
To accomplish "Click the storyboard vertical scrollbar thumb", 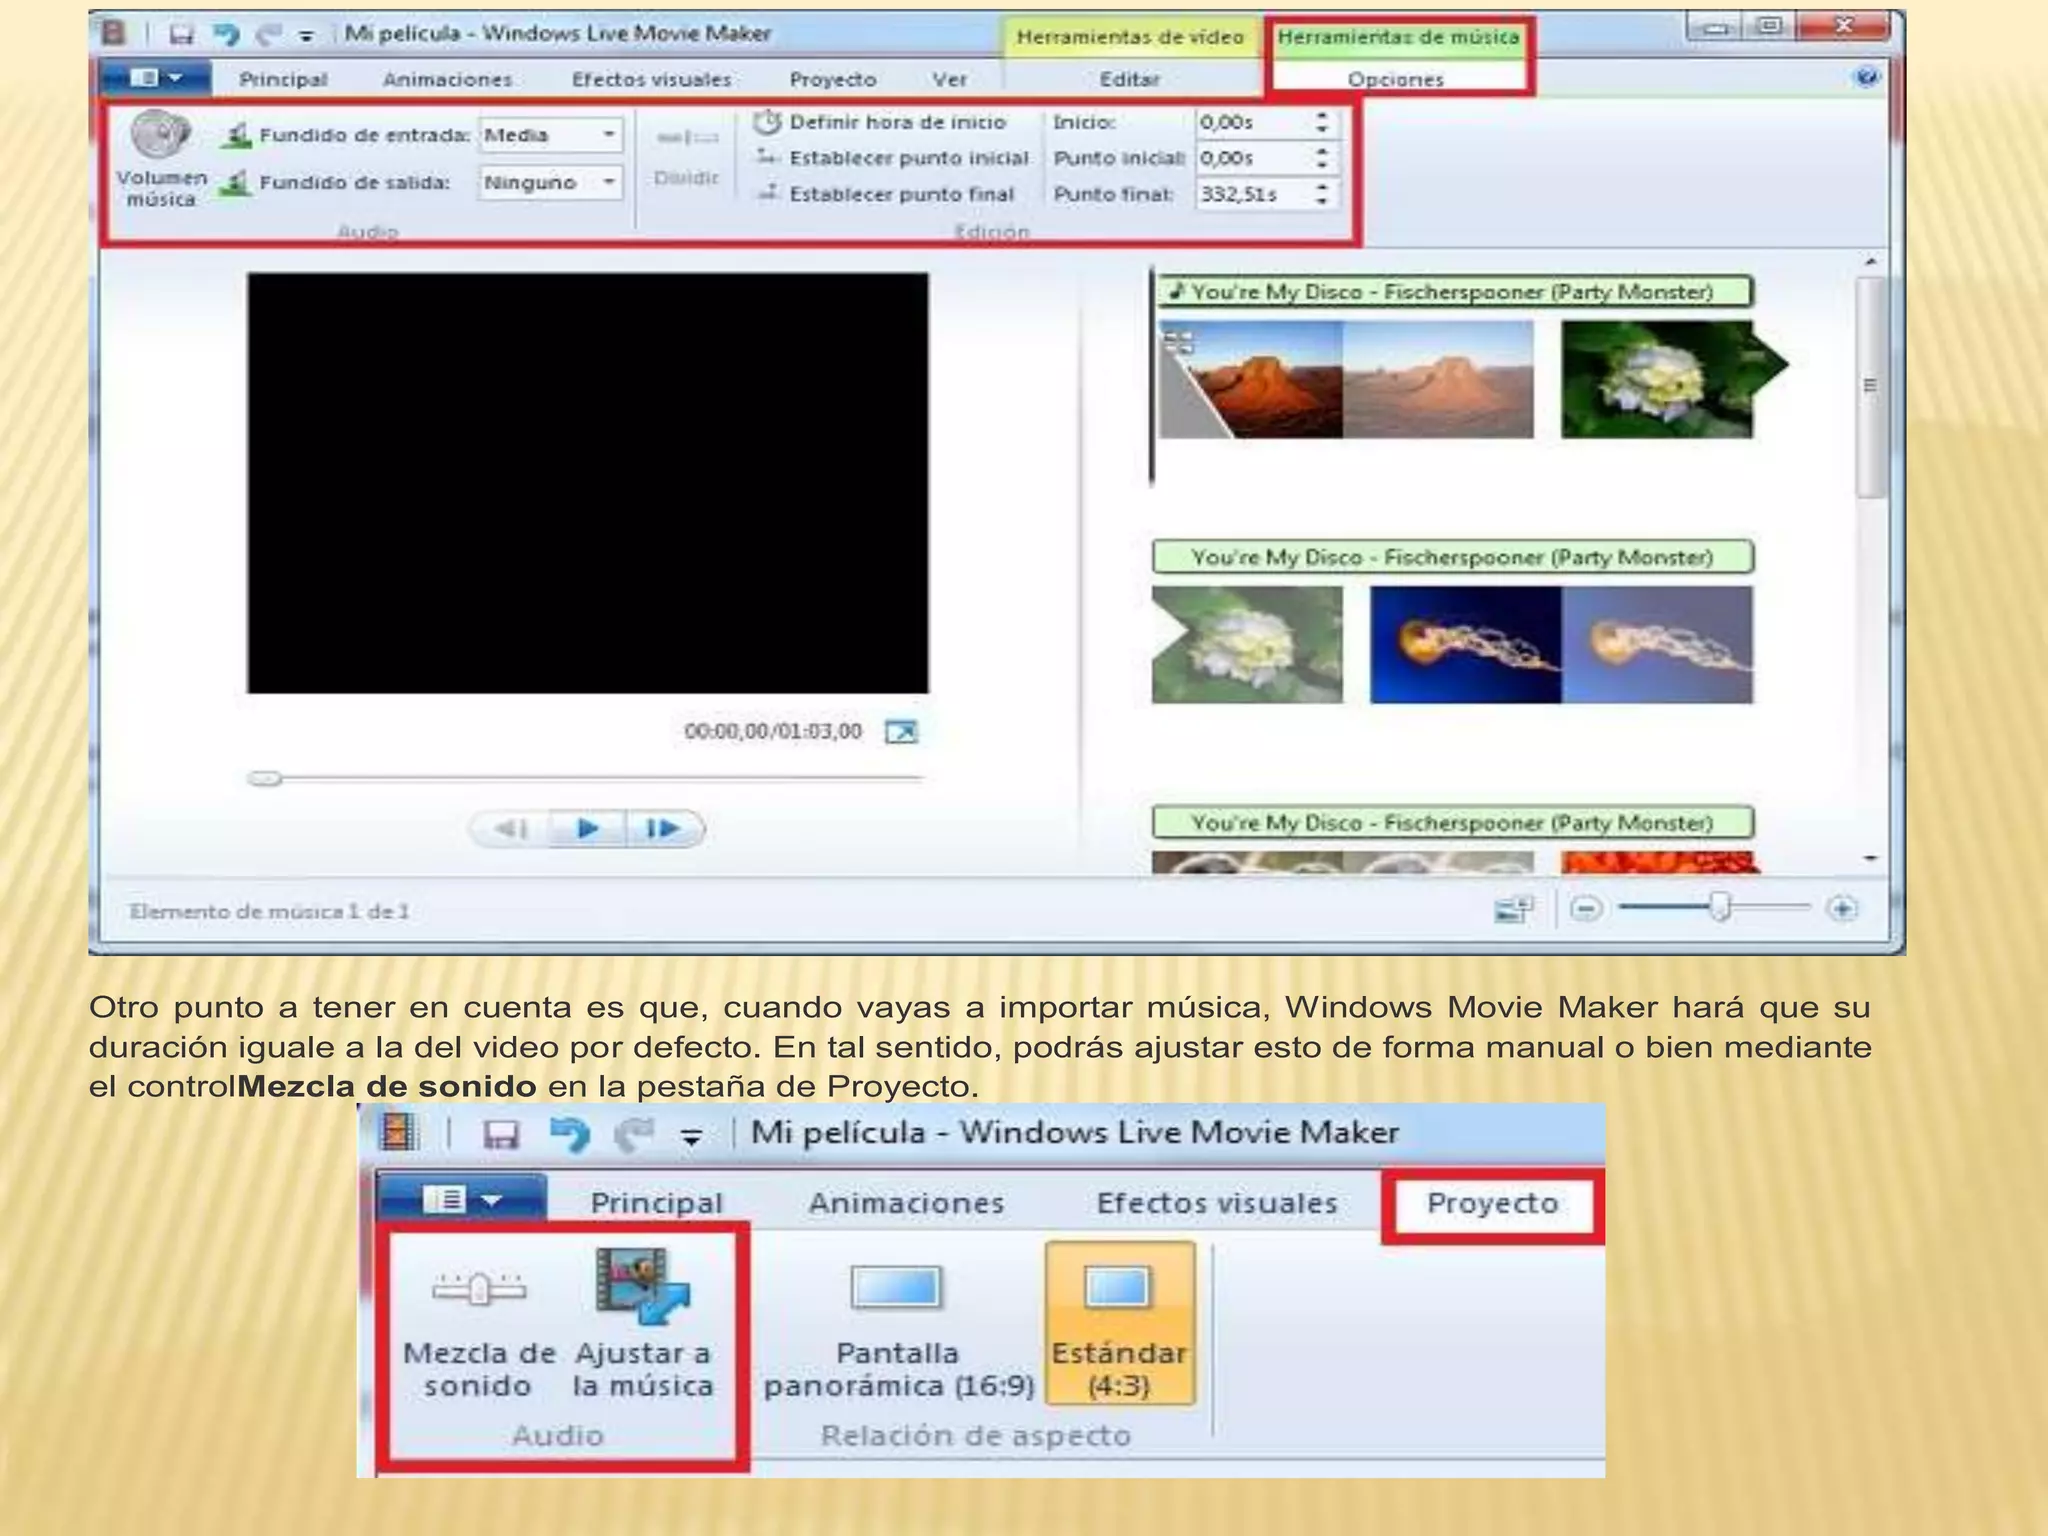I will click(x=1869, y=386).
